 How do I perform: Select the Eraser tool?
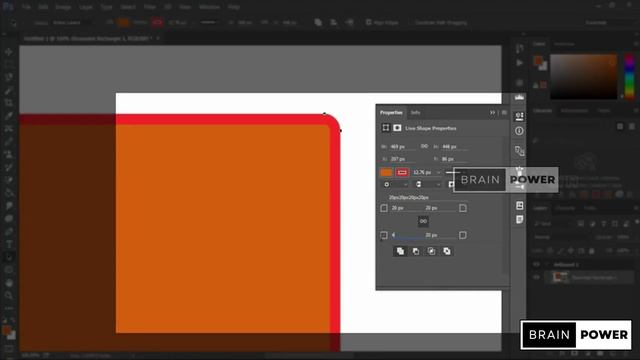[x=9, y=180]
